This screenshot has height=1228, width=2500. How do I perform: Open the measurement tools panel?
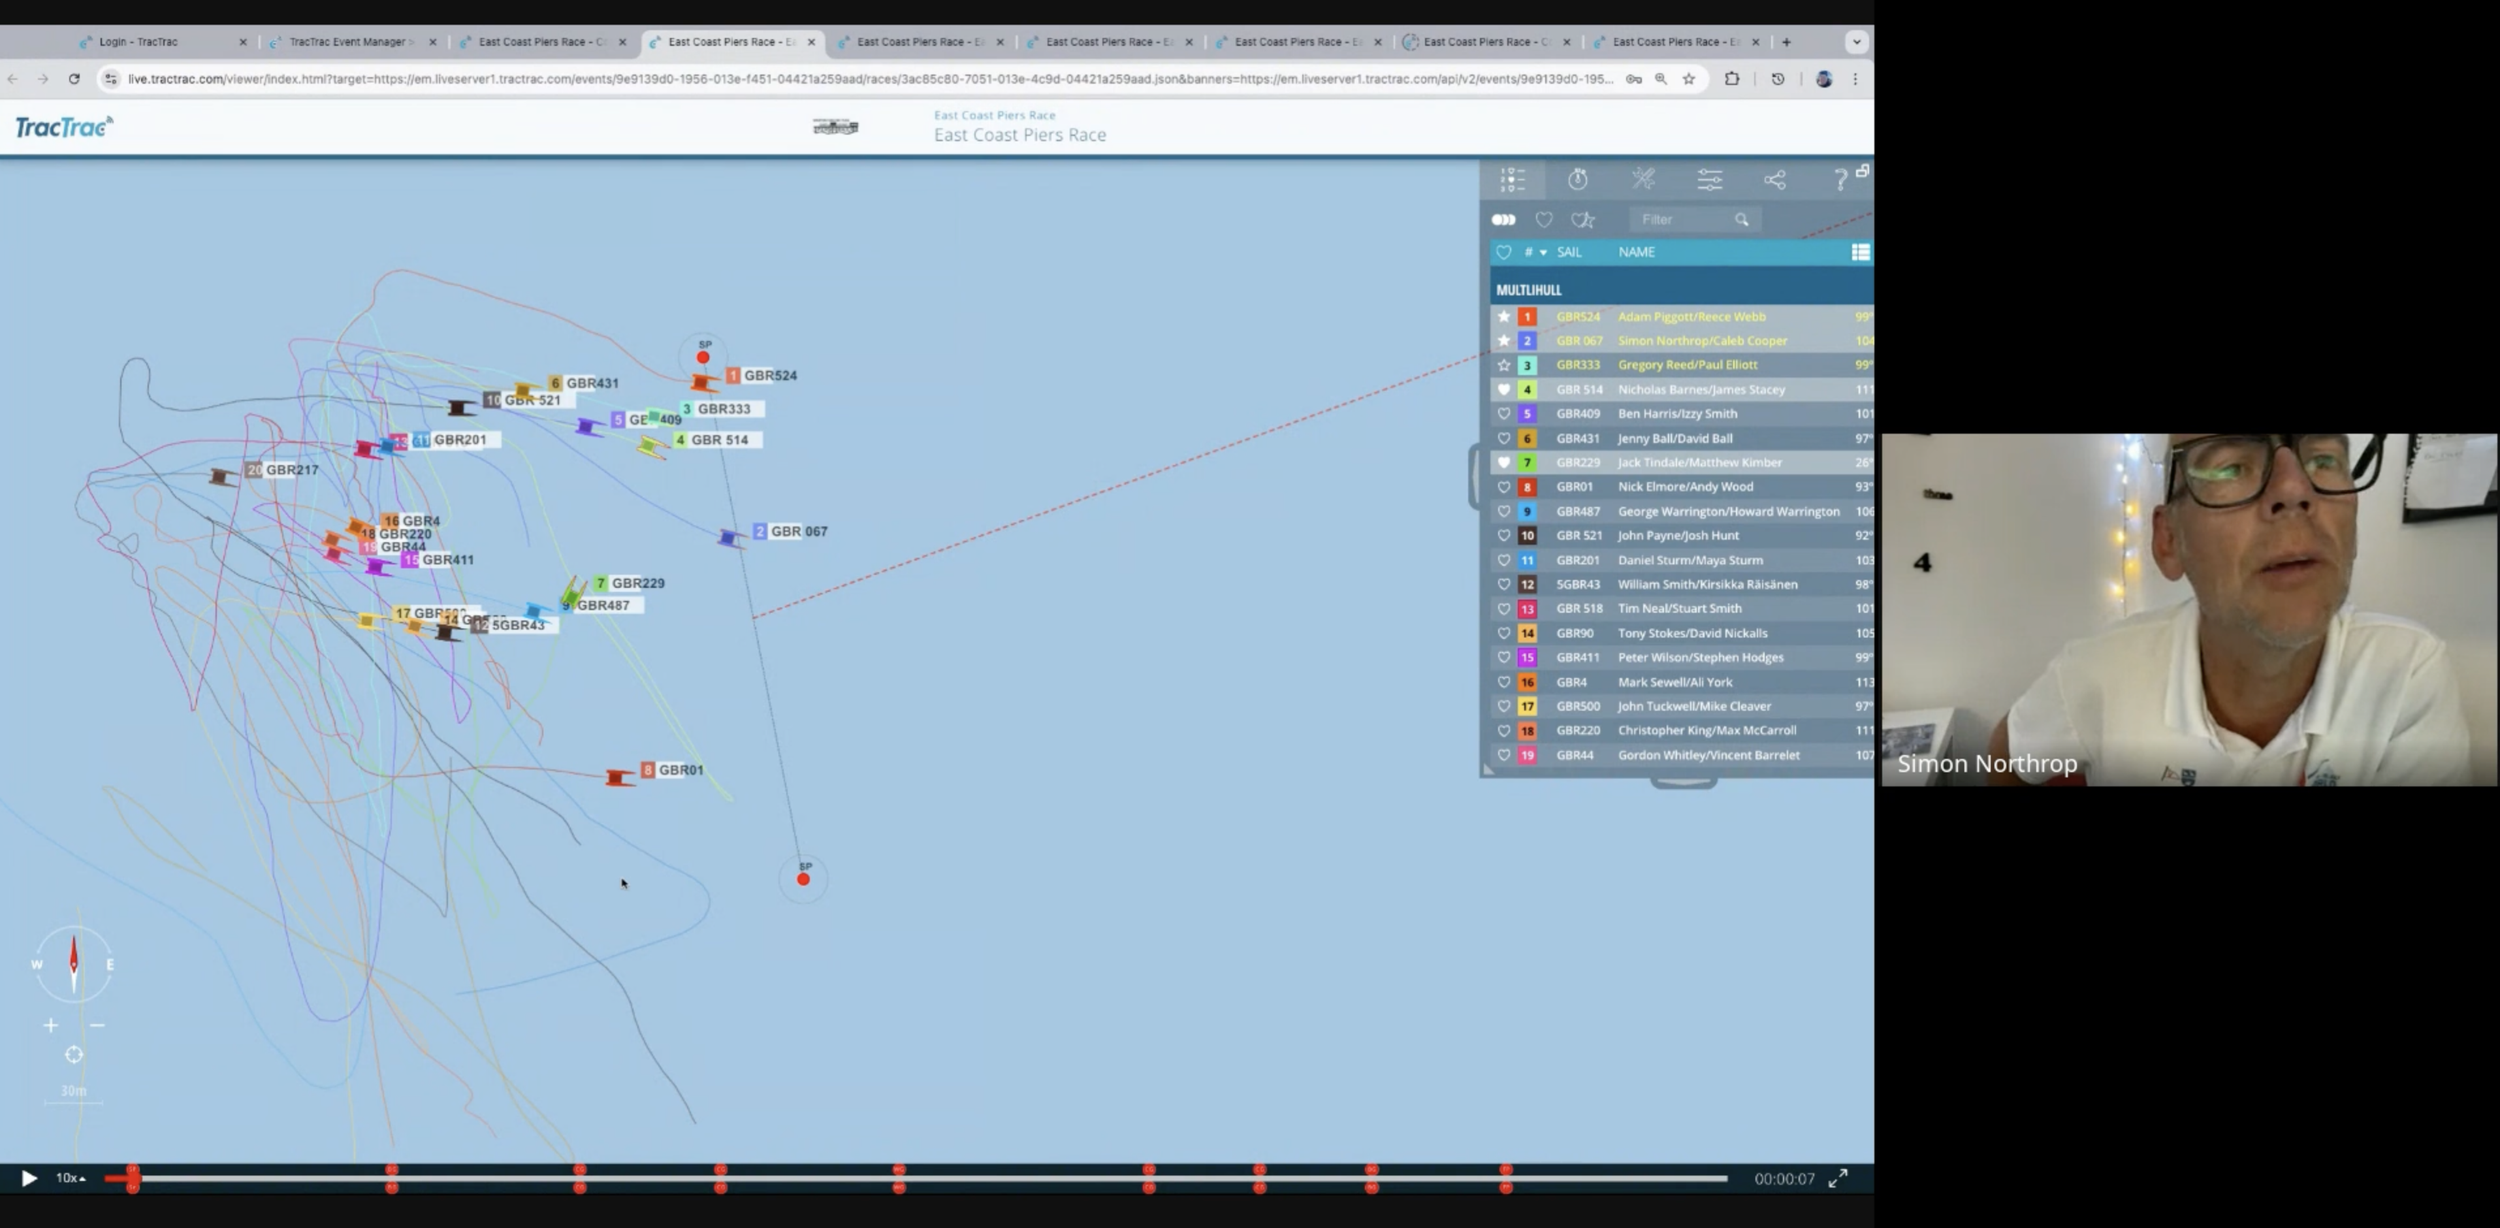(1643, 180)
